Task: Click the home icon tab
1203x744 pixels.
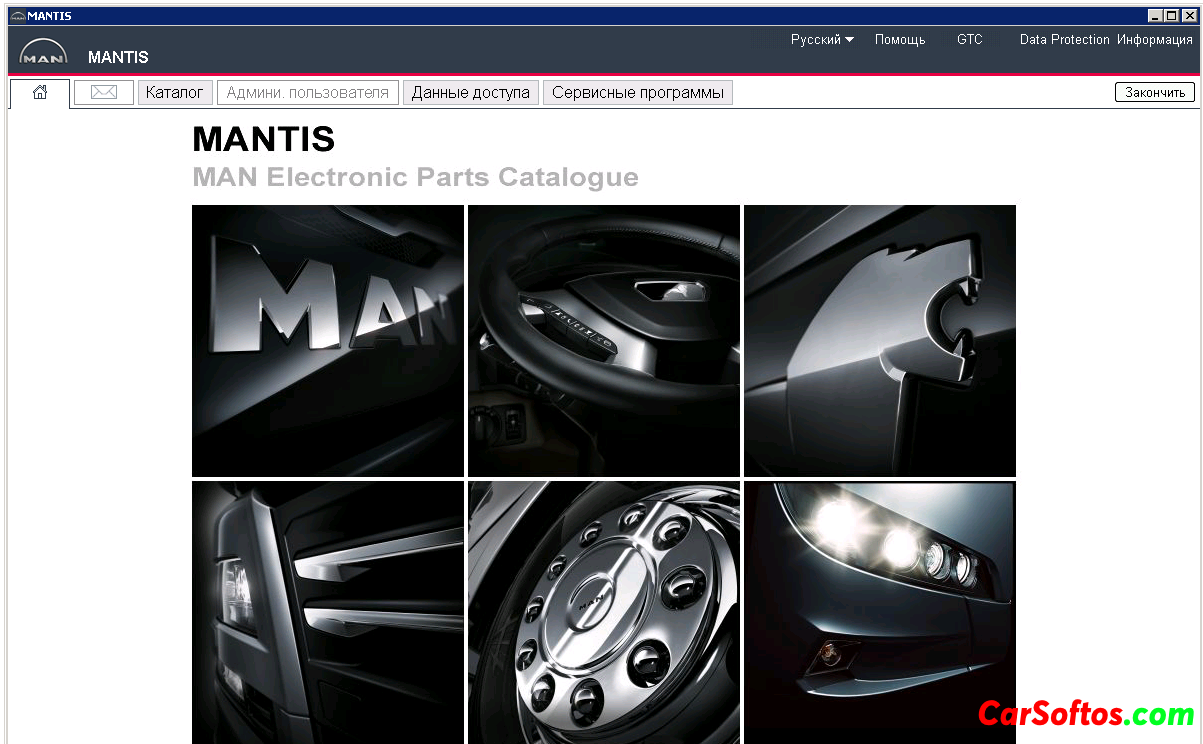Action: pyautogui.click(x=40, y=93)
